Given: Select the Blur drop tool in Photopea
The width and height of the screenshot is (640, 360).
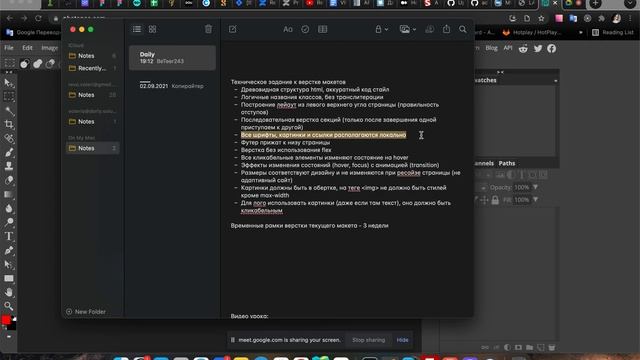Looking at the screenshot, I should coord(9,208).
